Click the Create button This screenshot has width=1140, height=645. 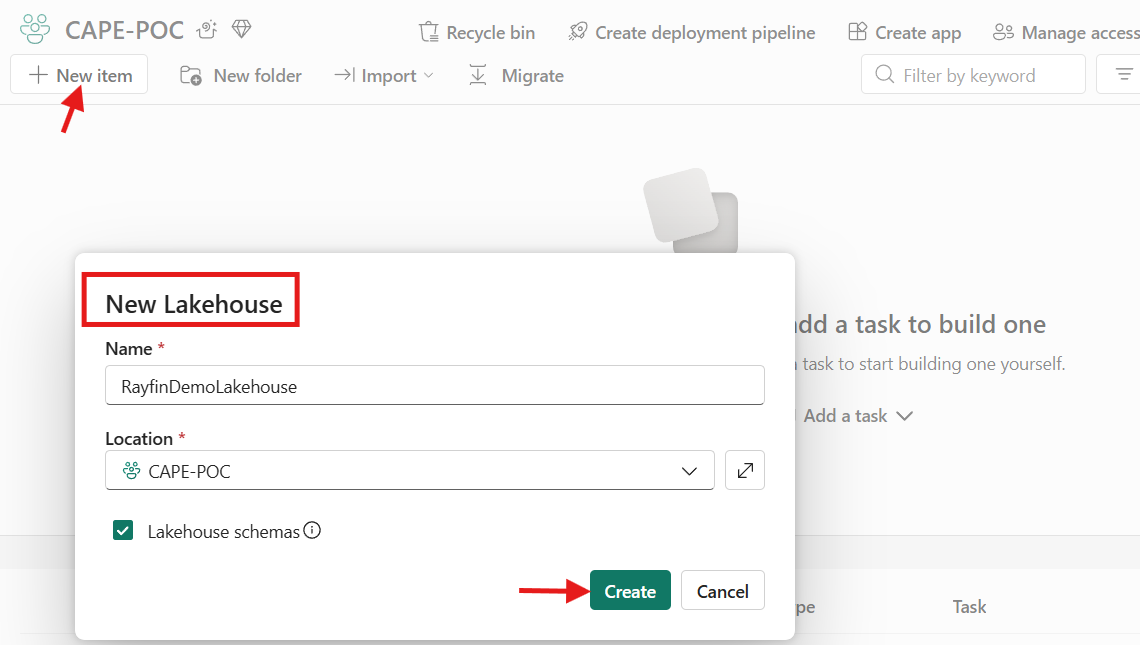click(x=630, y=590)
